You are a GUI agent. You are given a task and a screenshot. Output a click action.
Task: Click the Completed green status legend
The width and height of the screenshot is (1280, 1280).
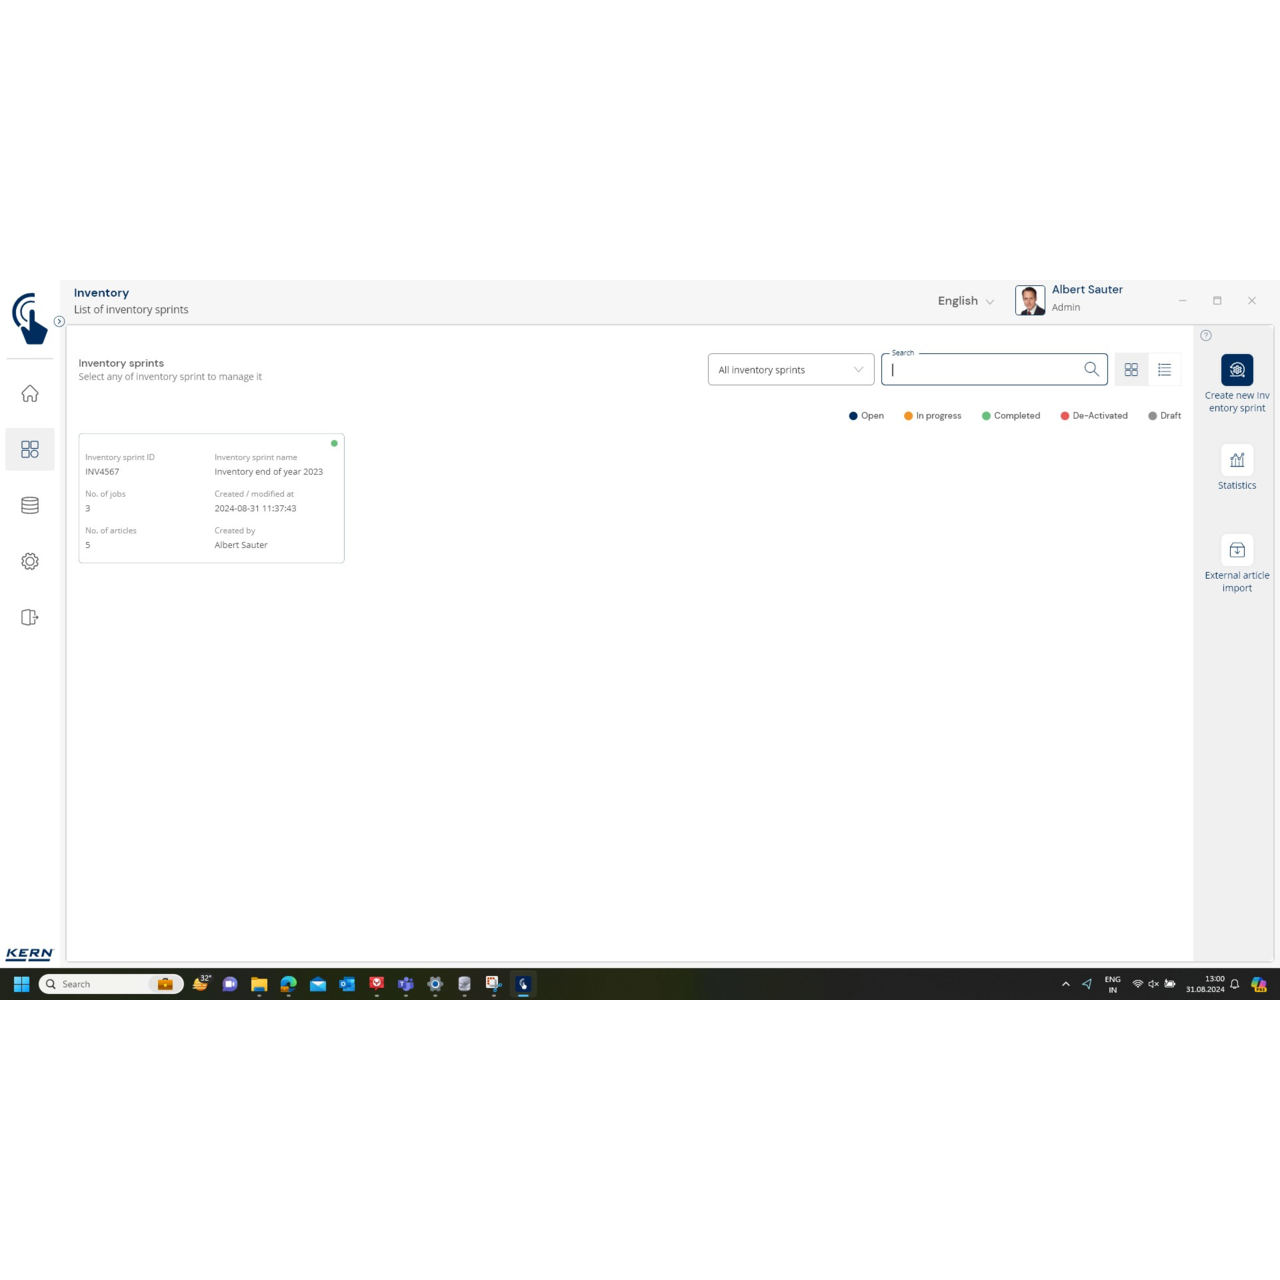point(1010,416)
